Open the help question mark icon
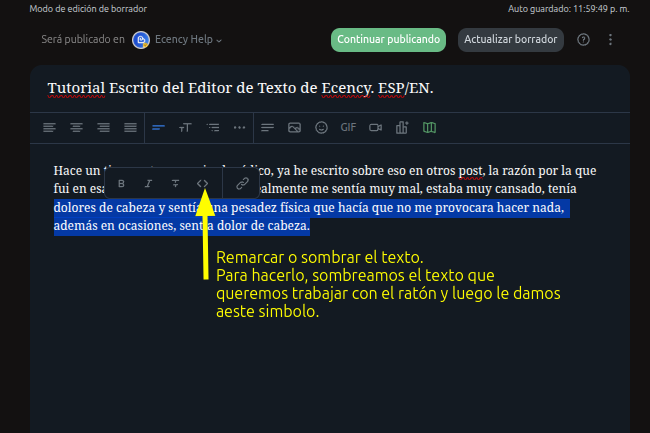Viewport: 650px width, 433px height. click(x=583, y=40)
